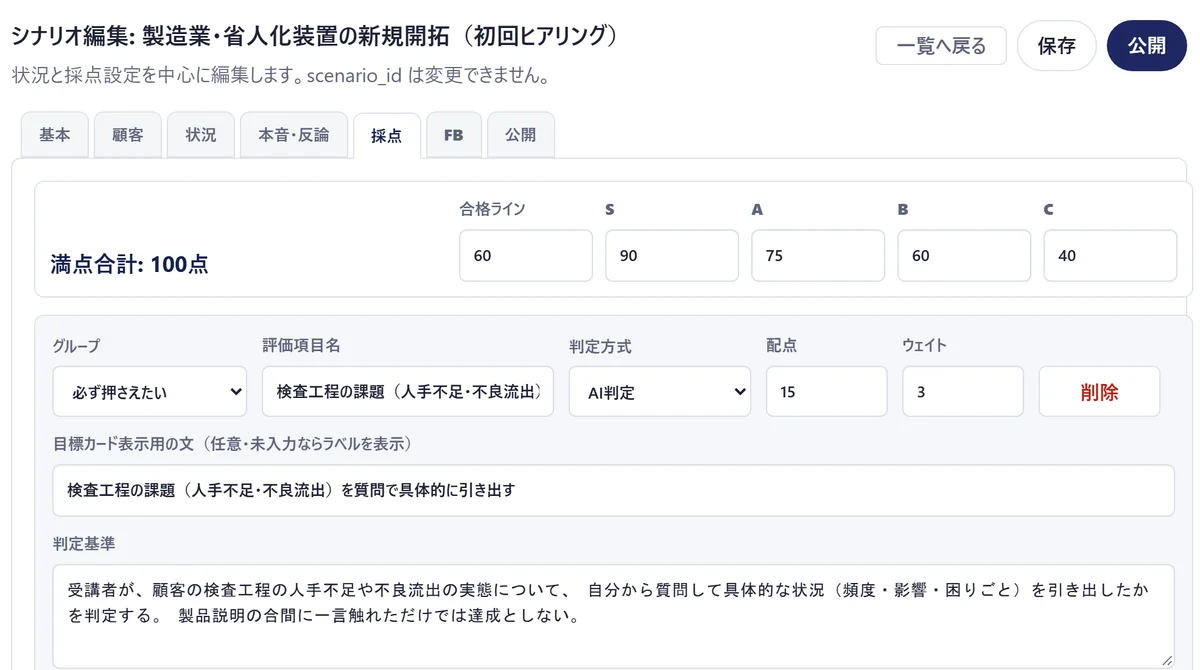
Task: Open the FB tab
Action: click(x=454, y=135)
